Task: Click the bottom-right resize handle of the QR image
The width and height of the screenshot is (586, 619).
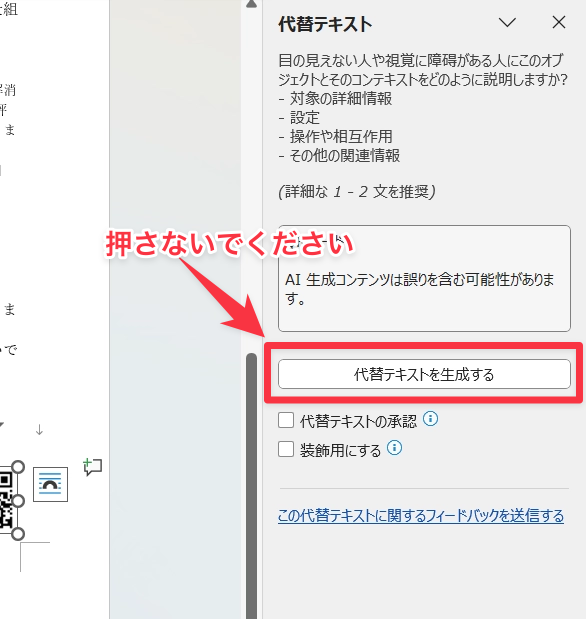Action: [x=18, y=534]
